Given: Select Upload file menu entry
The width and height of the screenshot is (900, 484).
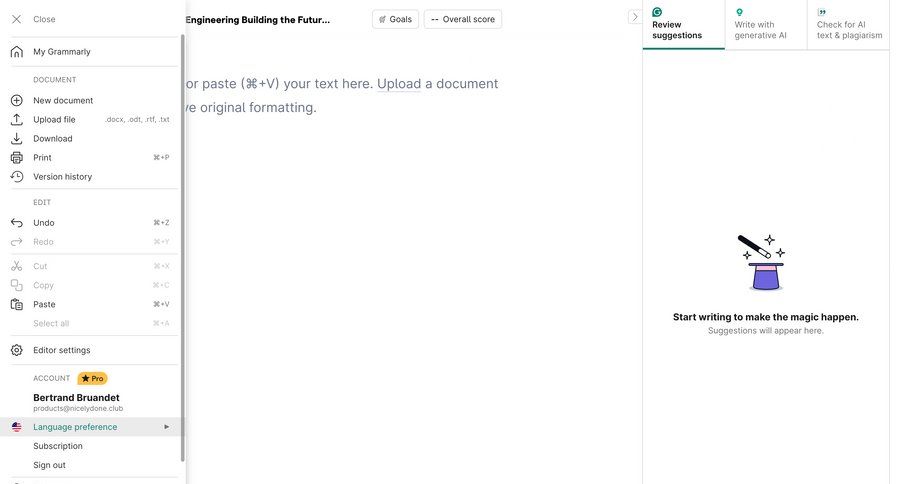Looking at the screenshot, I should [92, 119].
